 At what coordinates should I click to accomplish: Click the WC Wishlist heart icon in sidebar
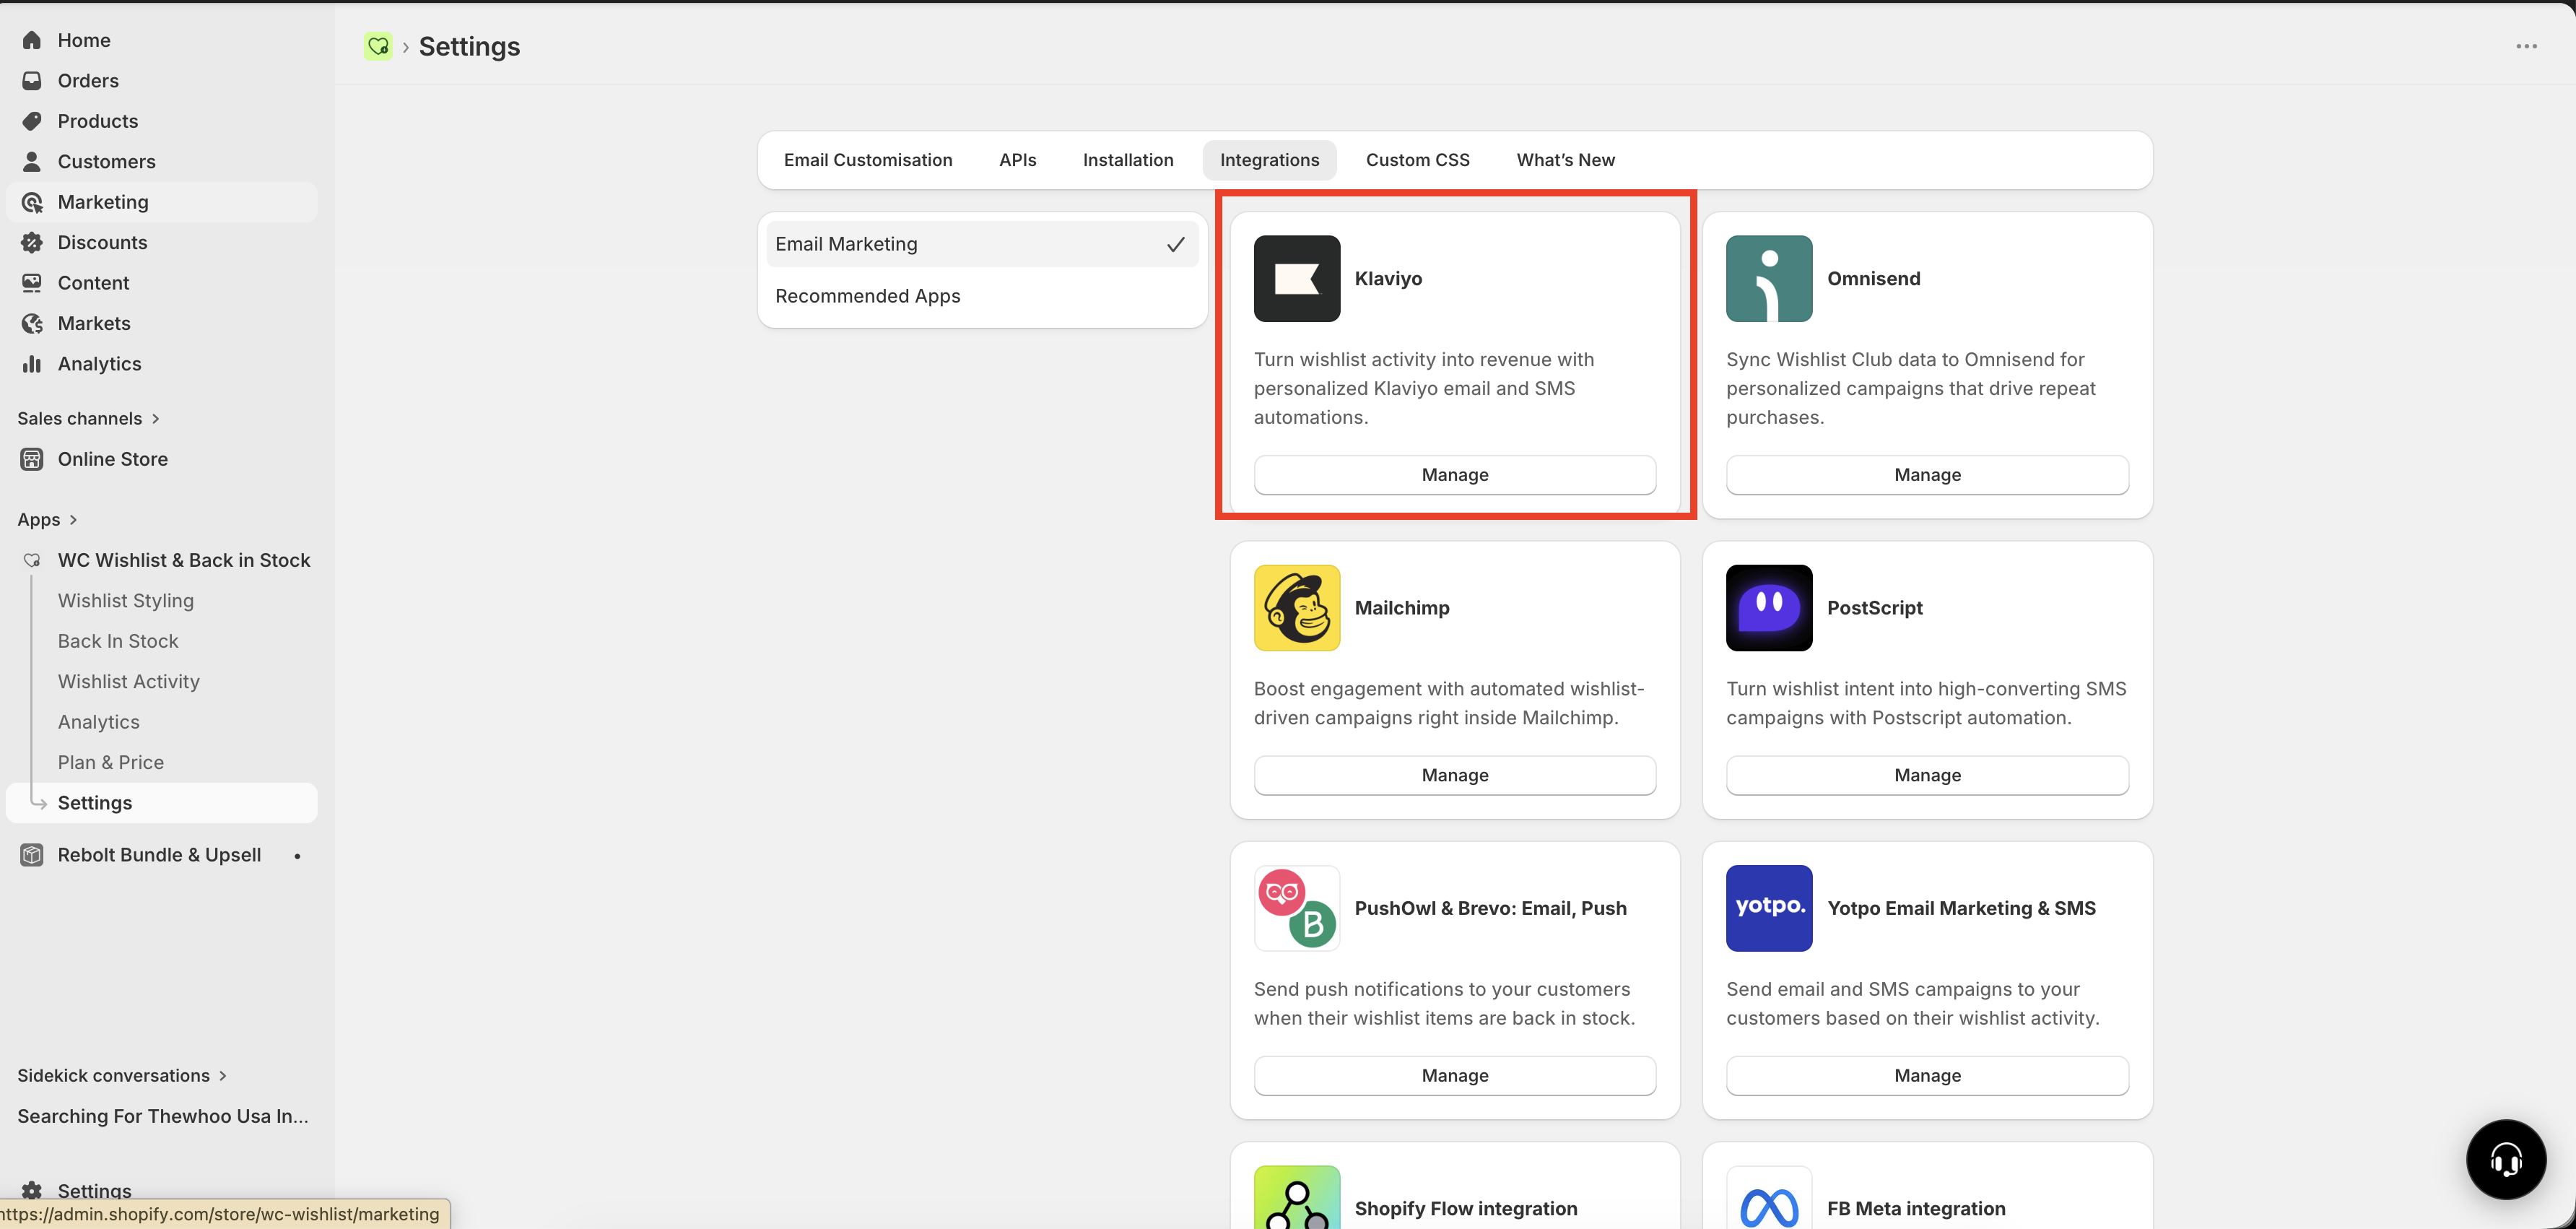click(32, 560)
